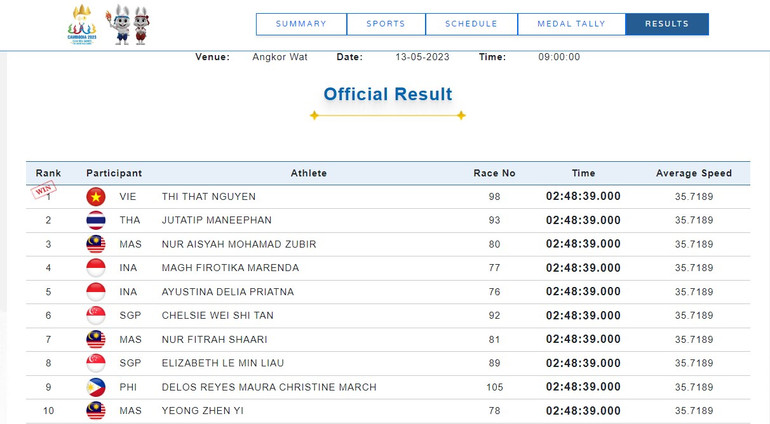Click the Average Speed column header
770x424 pixels.
693,173
